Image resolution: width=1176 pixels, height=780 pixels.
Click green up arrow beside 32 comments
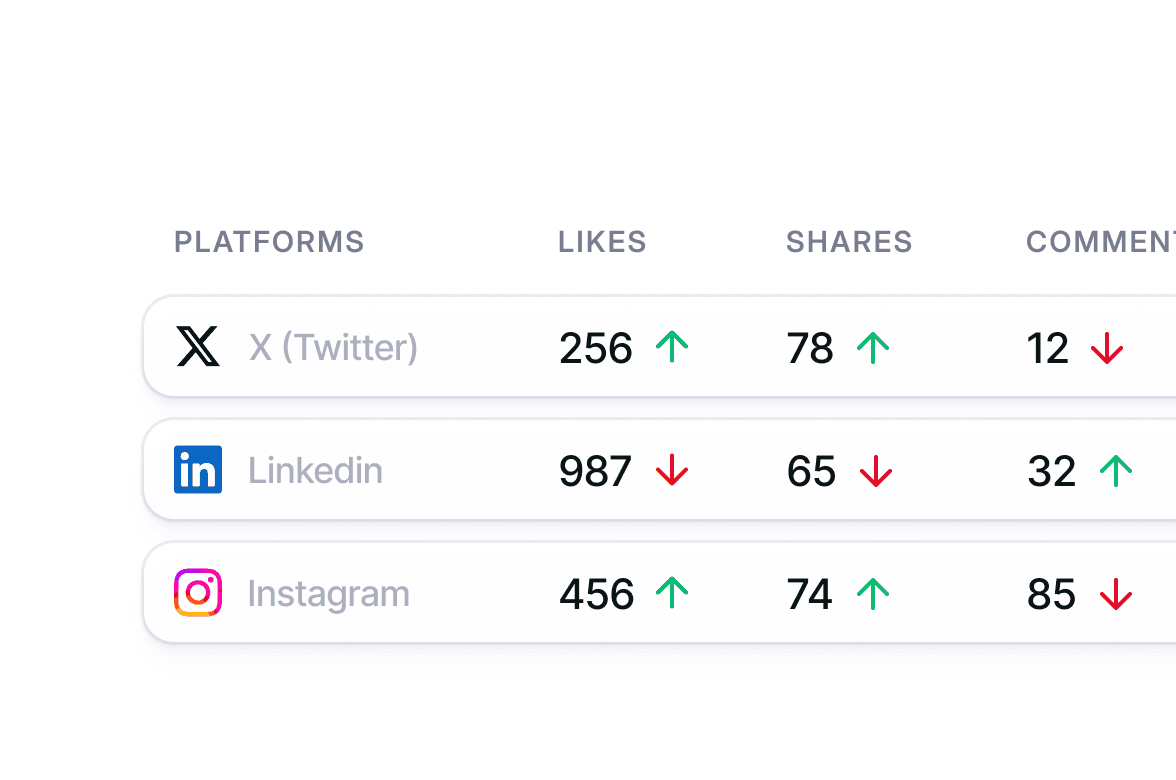(x=1115, y=470)
